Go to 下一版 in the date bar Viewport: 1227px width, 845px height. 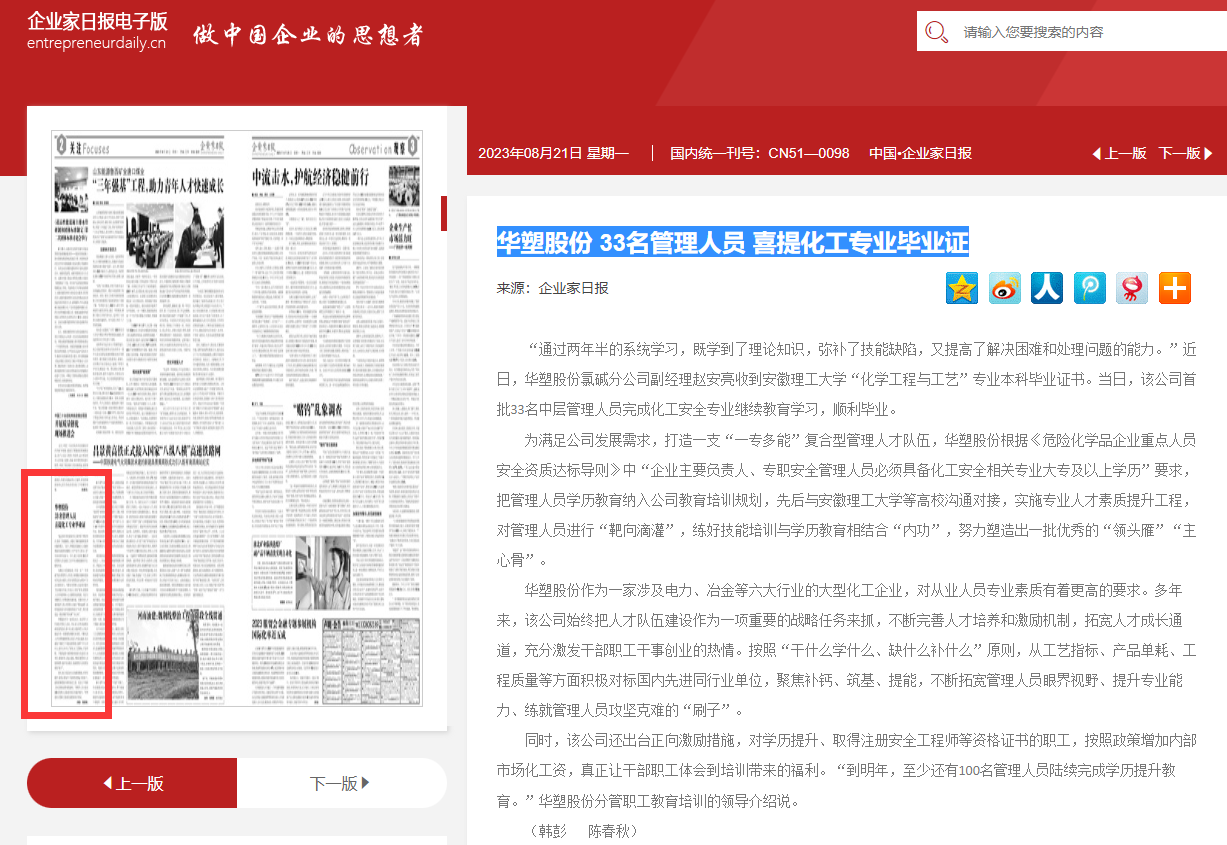pos(1185,153)
